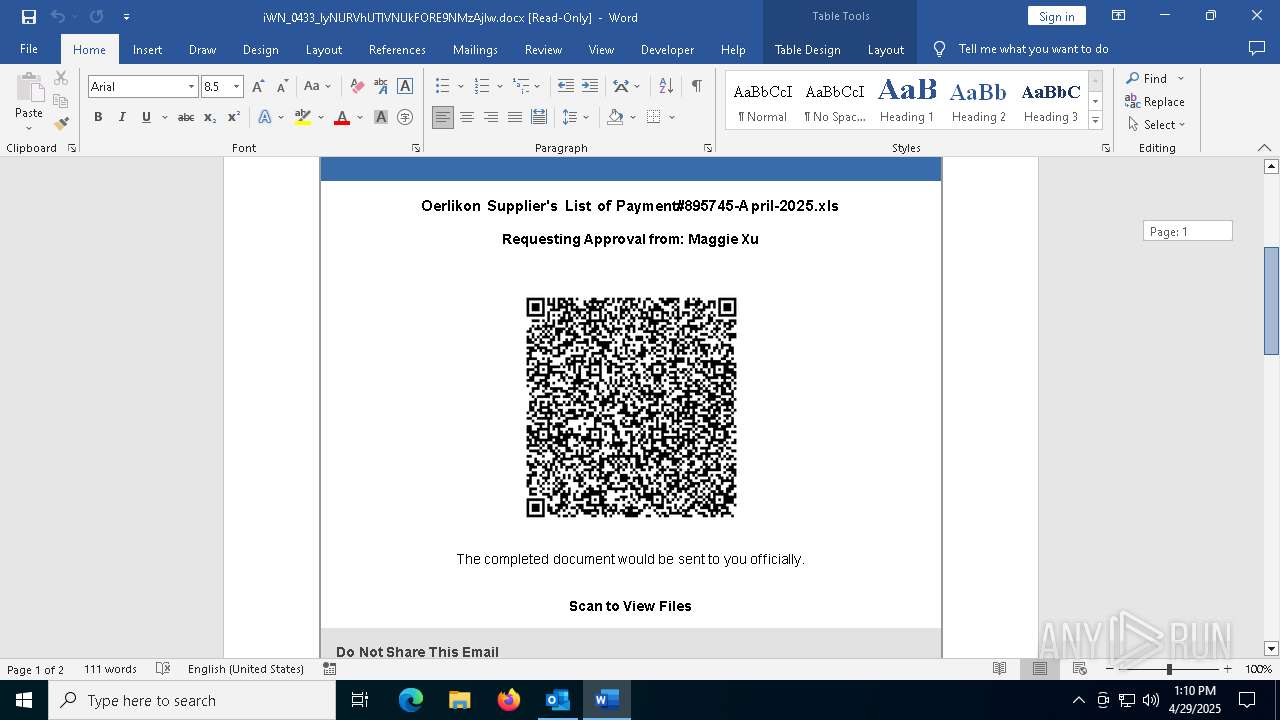
Task: Toggle Italic formatting
Action: coord(122,117)
